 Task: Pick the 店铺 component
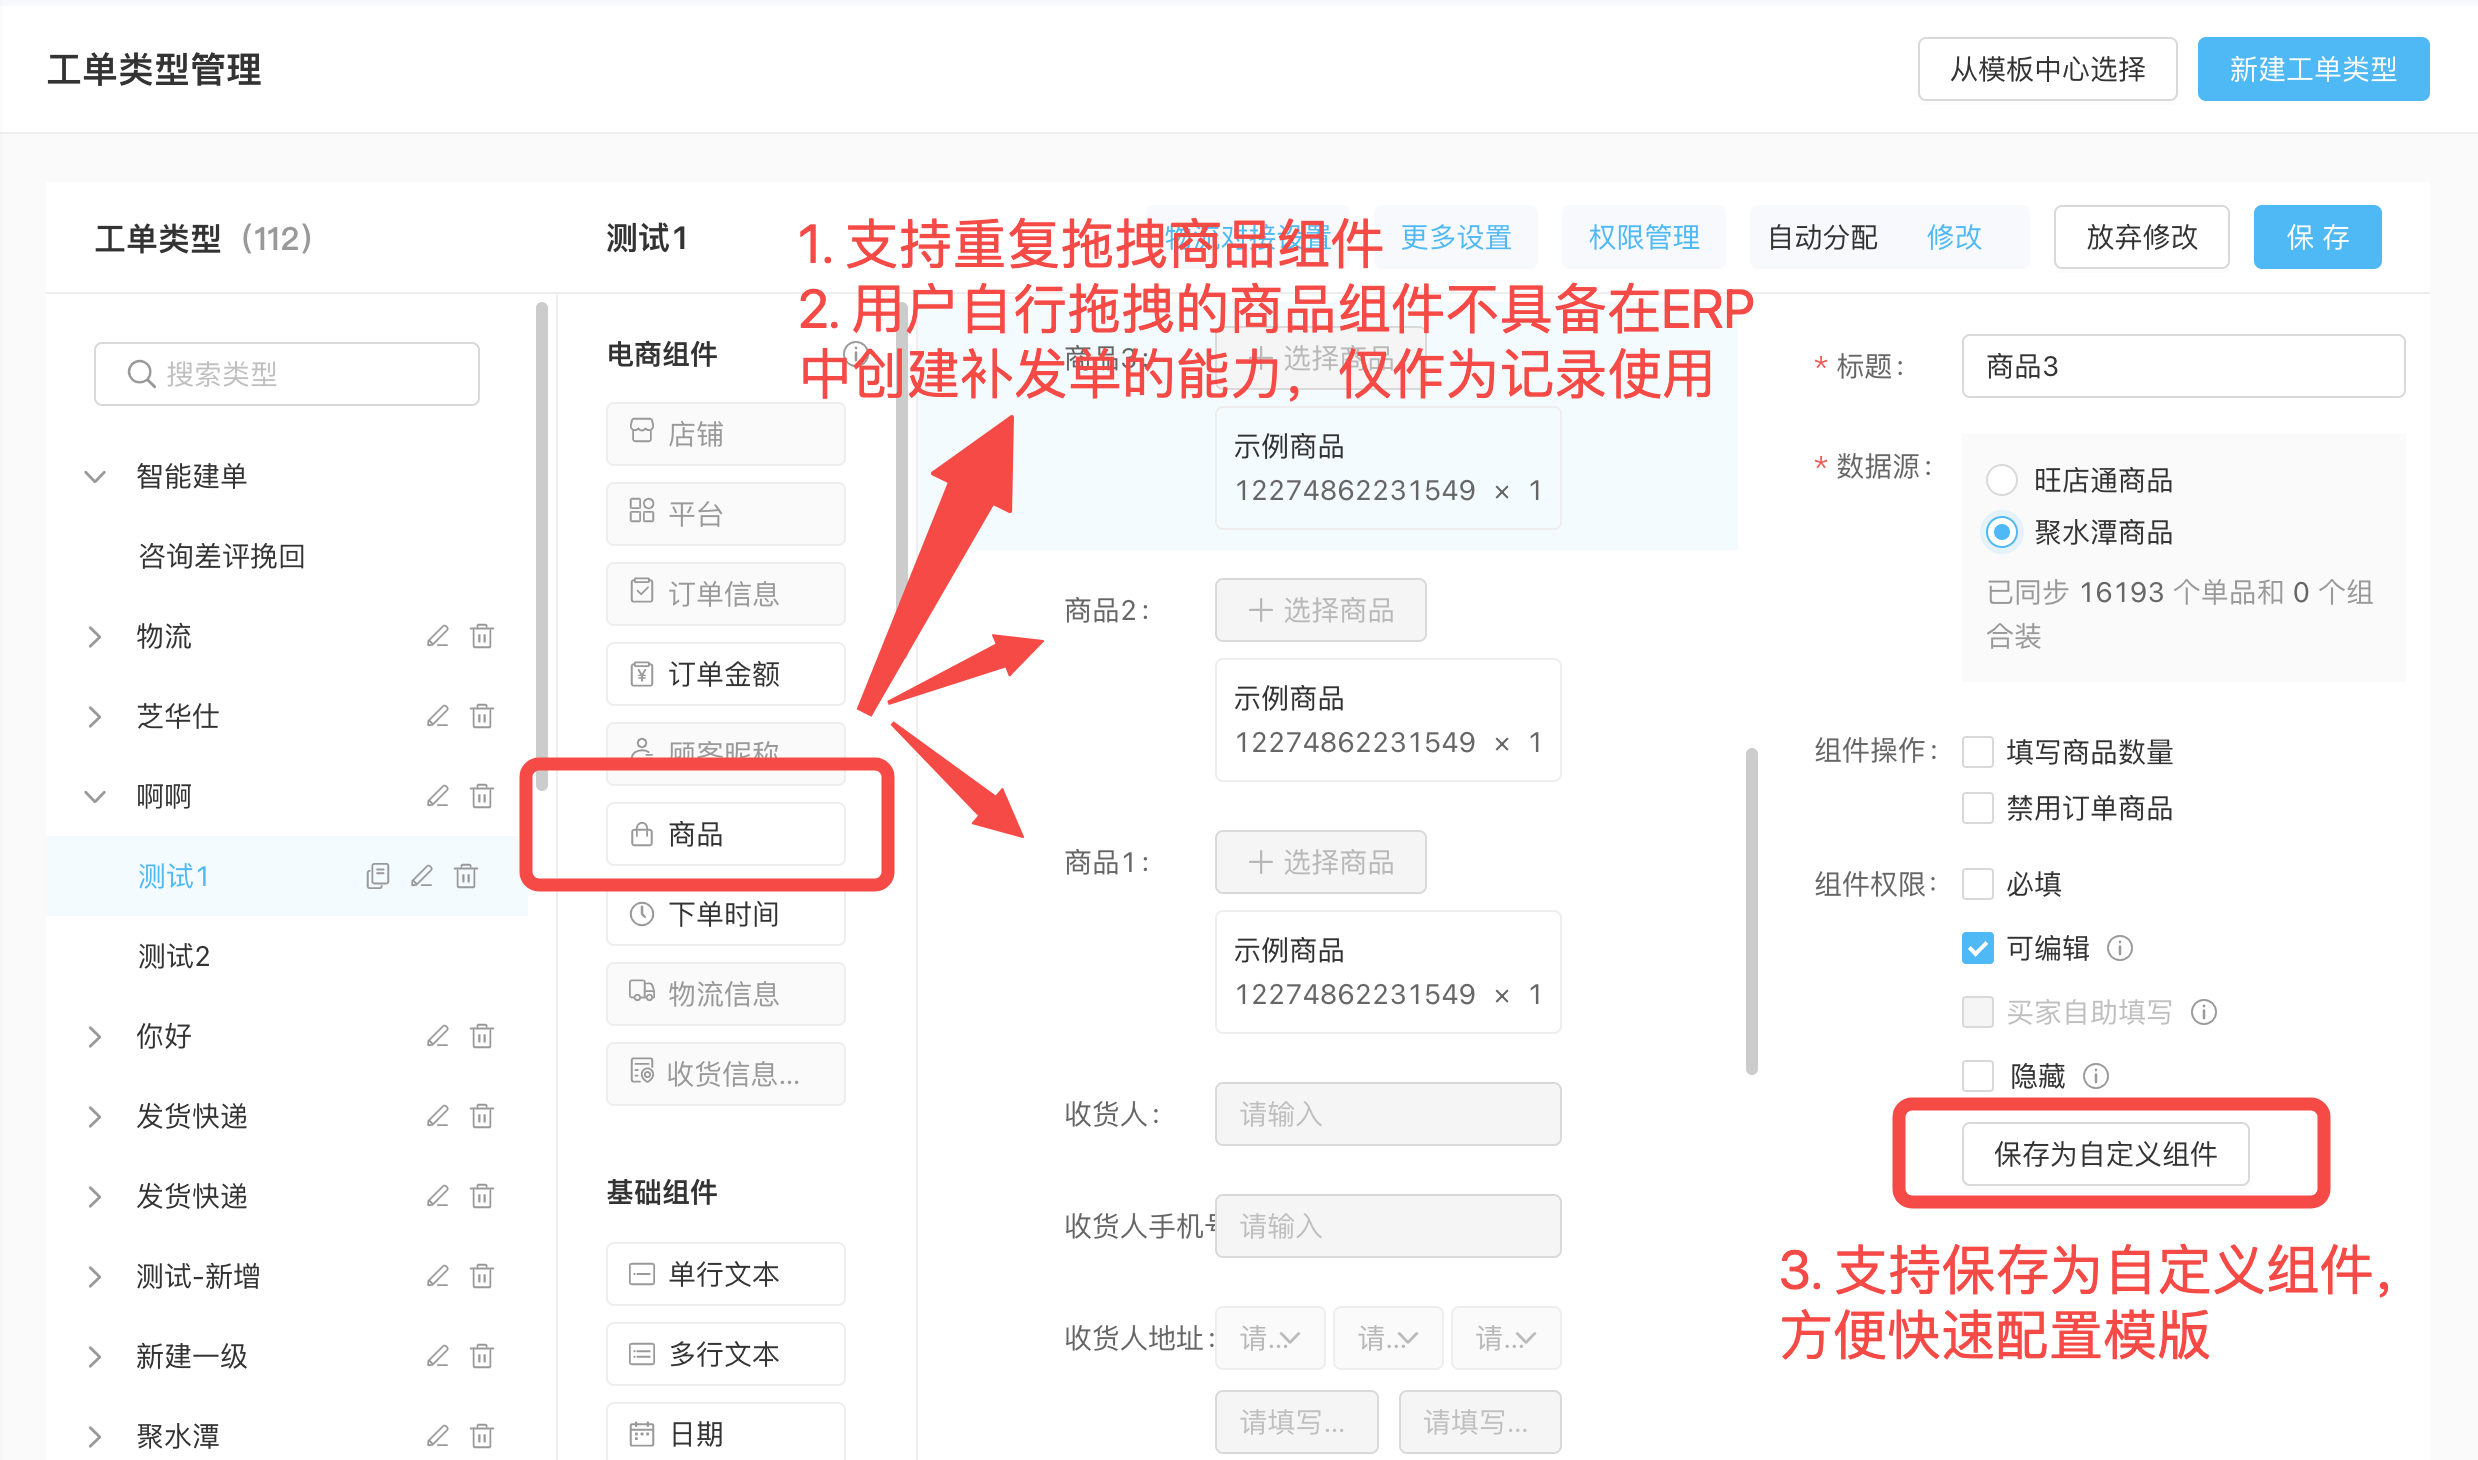[x=726, y=434]
